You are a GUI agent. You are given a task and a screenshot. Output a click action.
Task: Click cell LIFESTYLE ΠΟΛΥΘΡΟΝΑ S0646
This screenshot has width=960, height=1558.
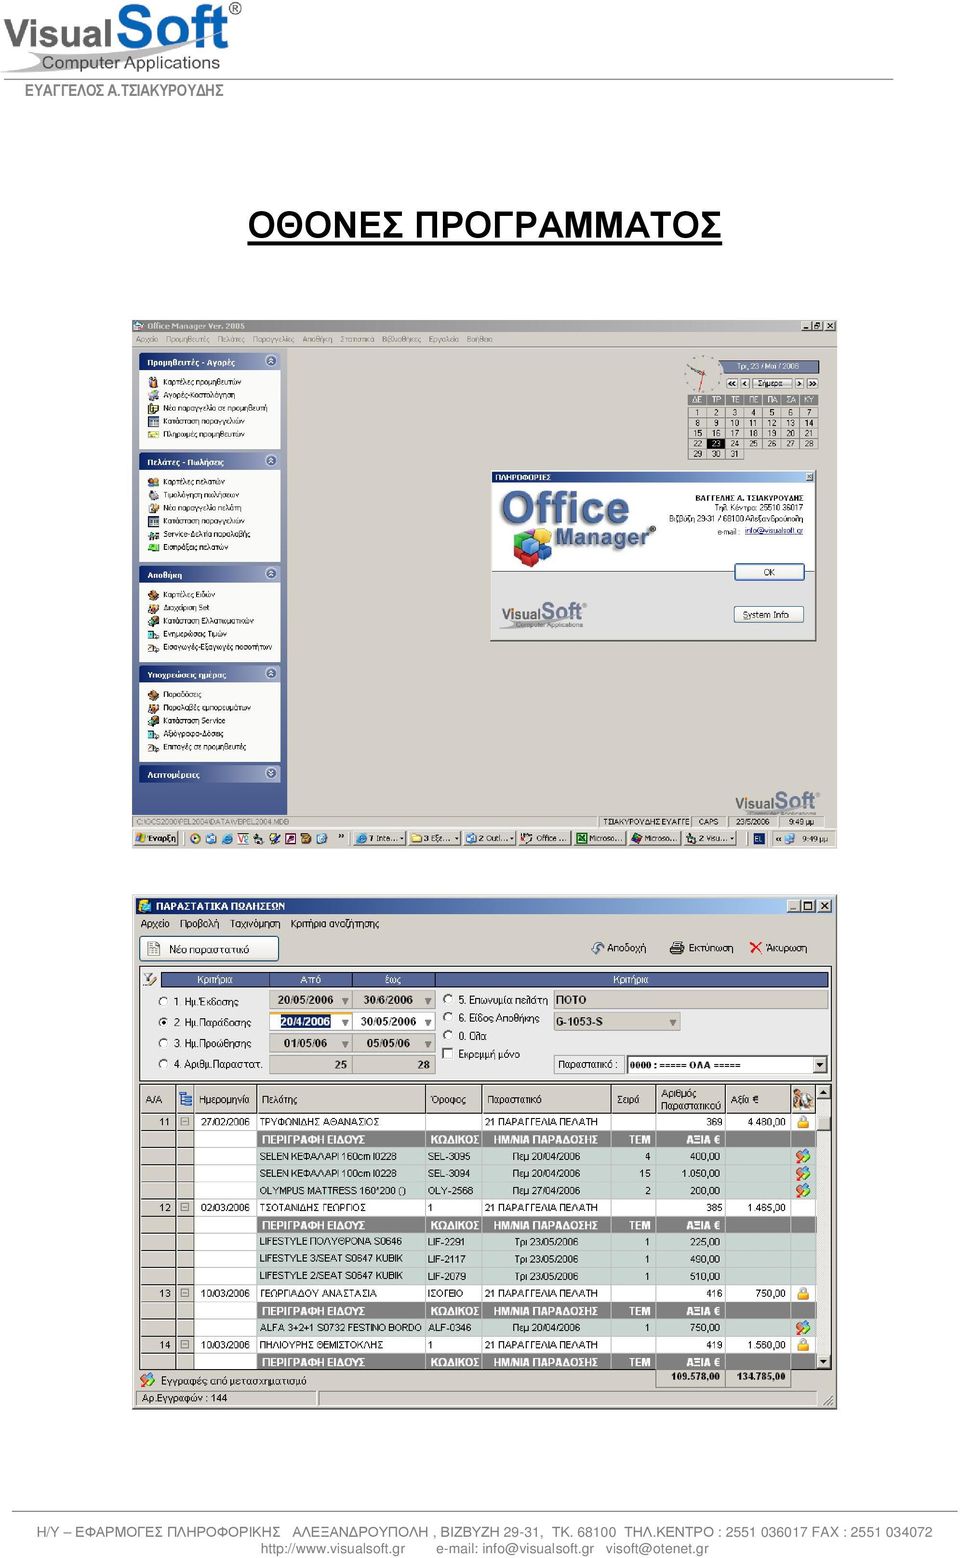[341, 1242]
